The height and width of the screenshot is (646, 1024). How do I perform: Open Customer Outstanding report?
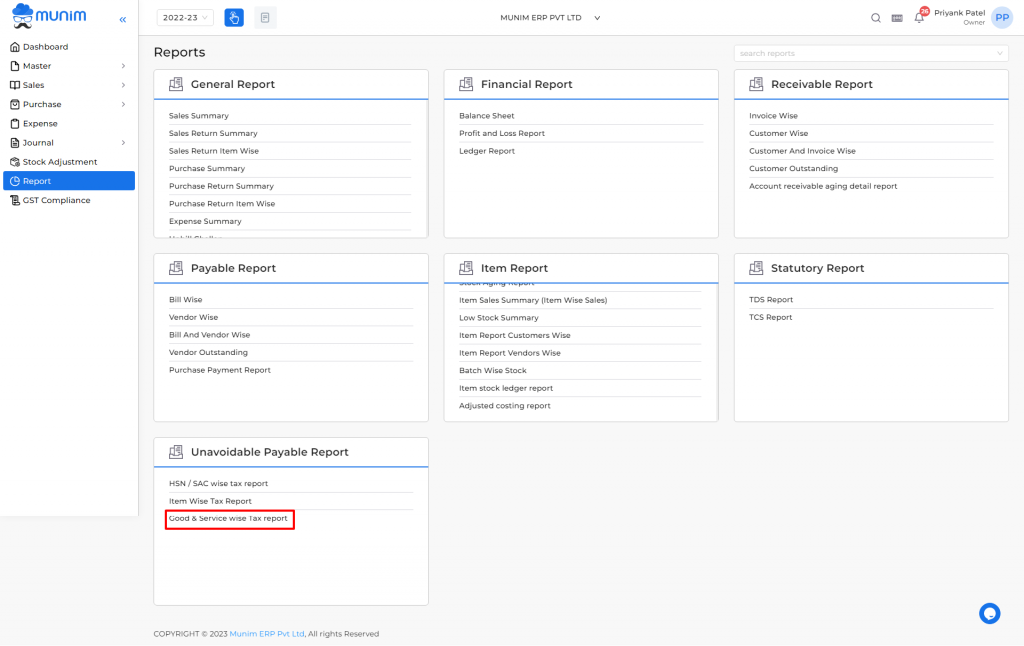click(x=793, y=169)
